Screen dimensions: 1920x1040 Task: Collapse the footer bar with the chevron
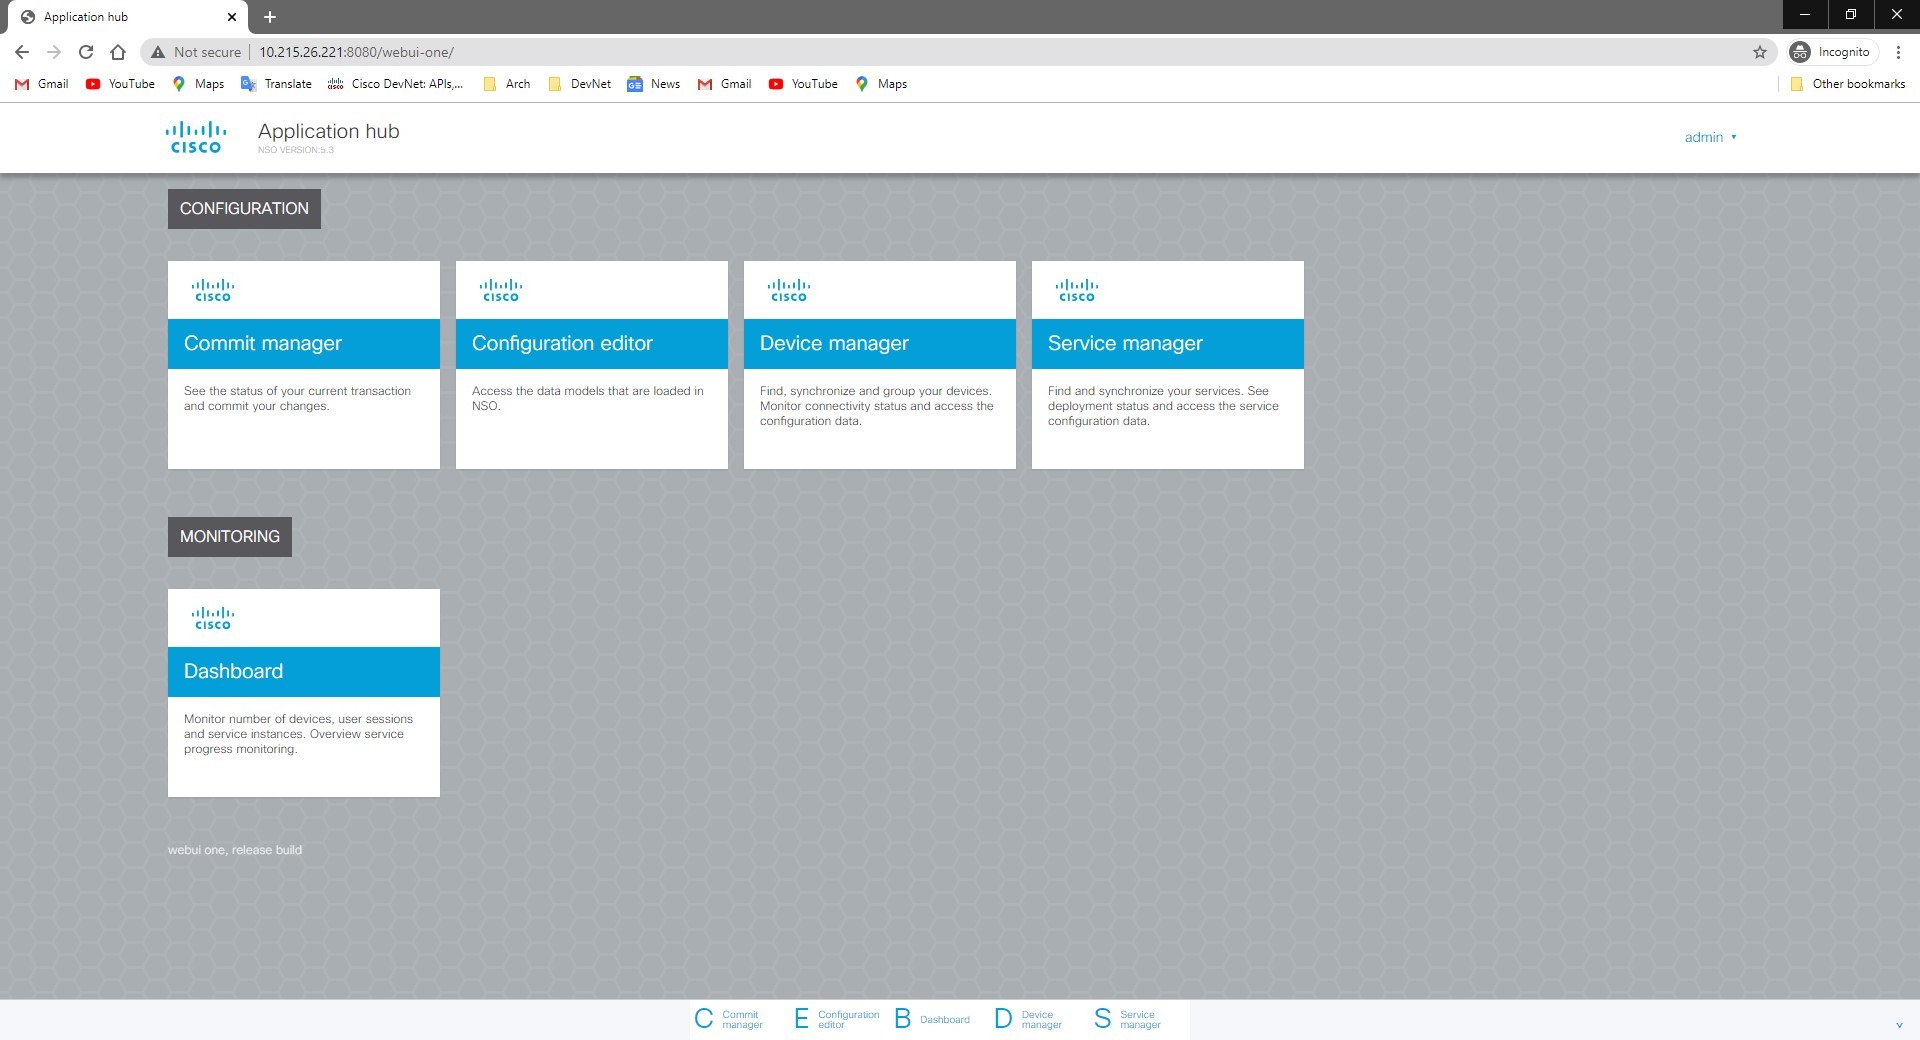coord(1899,1025)
